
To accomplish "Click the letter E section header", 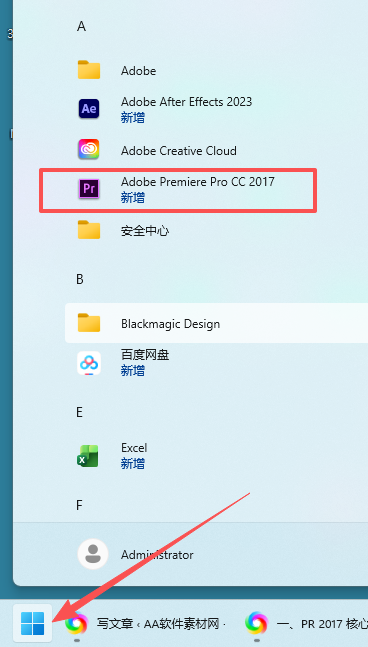I will click(80, 412).
